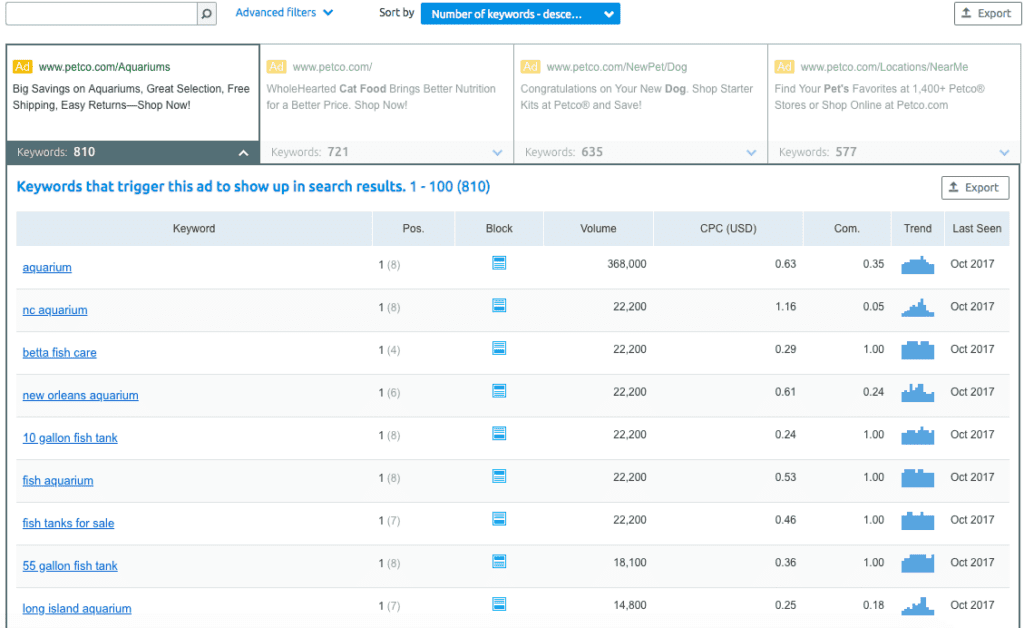Click the Keyword column header
The image size is (1024, 628).
pyautogui.click(x=194, y=228)
